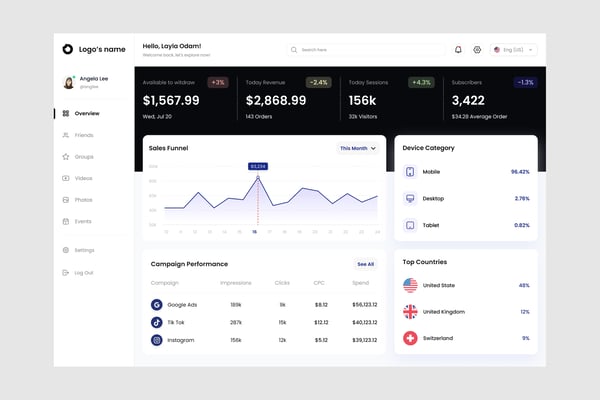Open the top bar settings gear icon
This screenshot has width=600, height=400.
click(x=477, y=50)
